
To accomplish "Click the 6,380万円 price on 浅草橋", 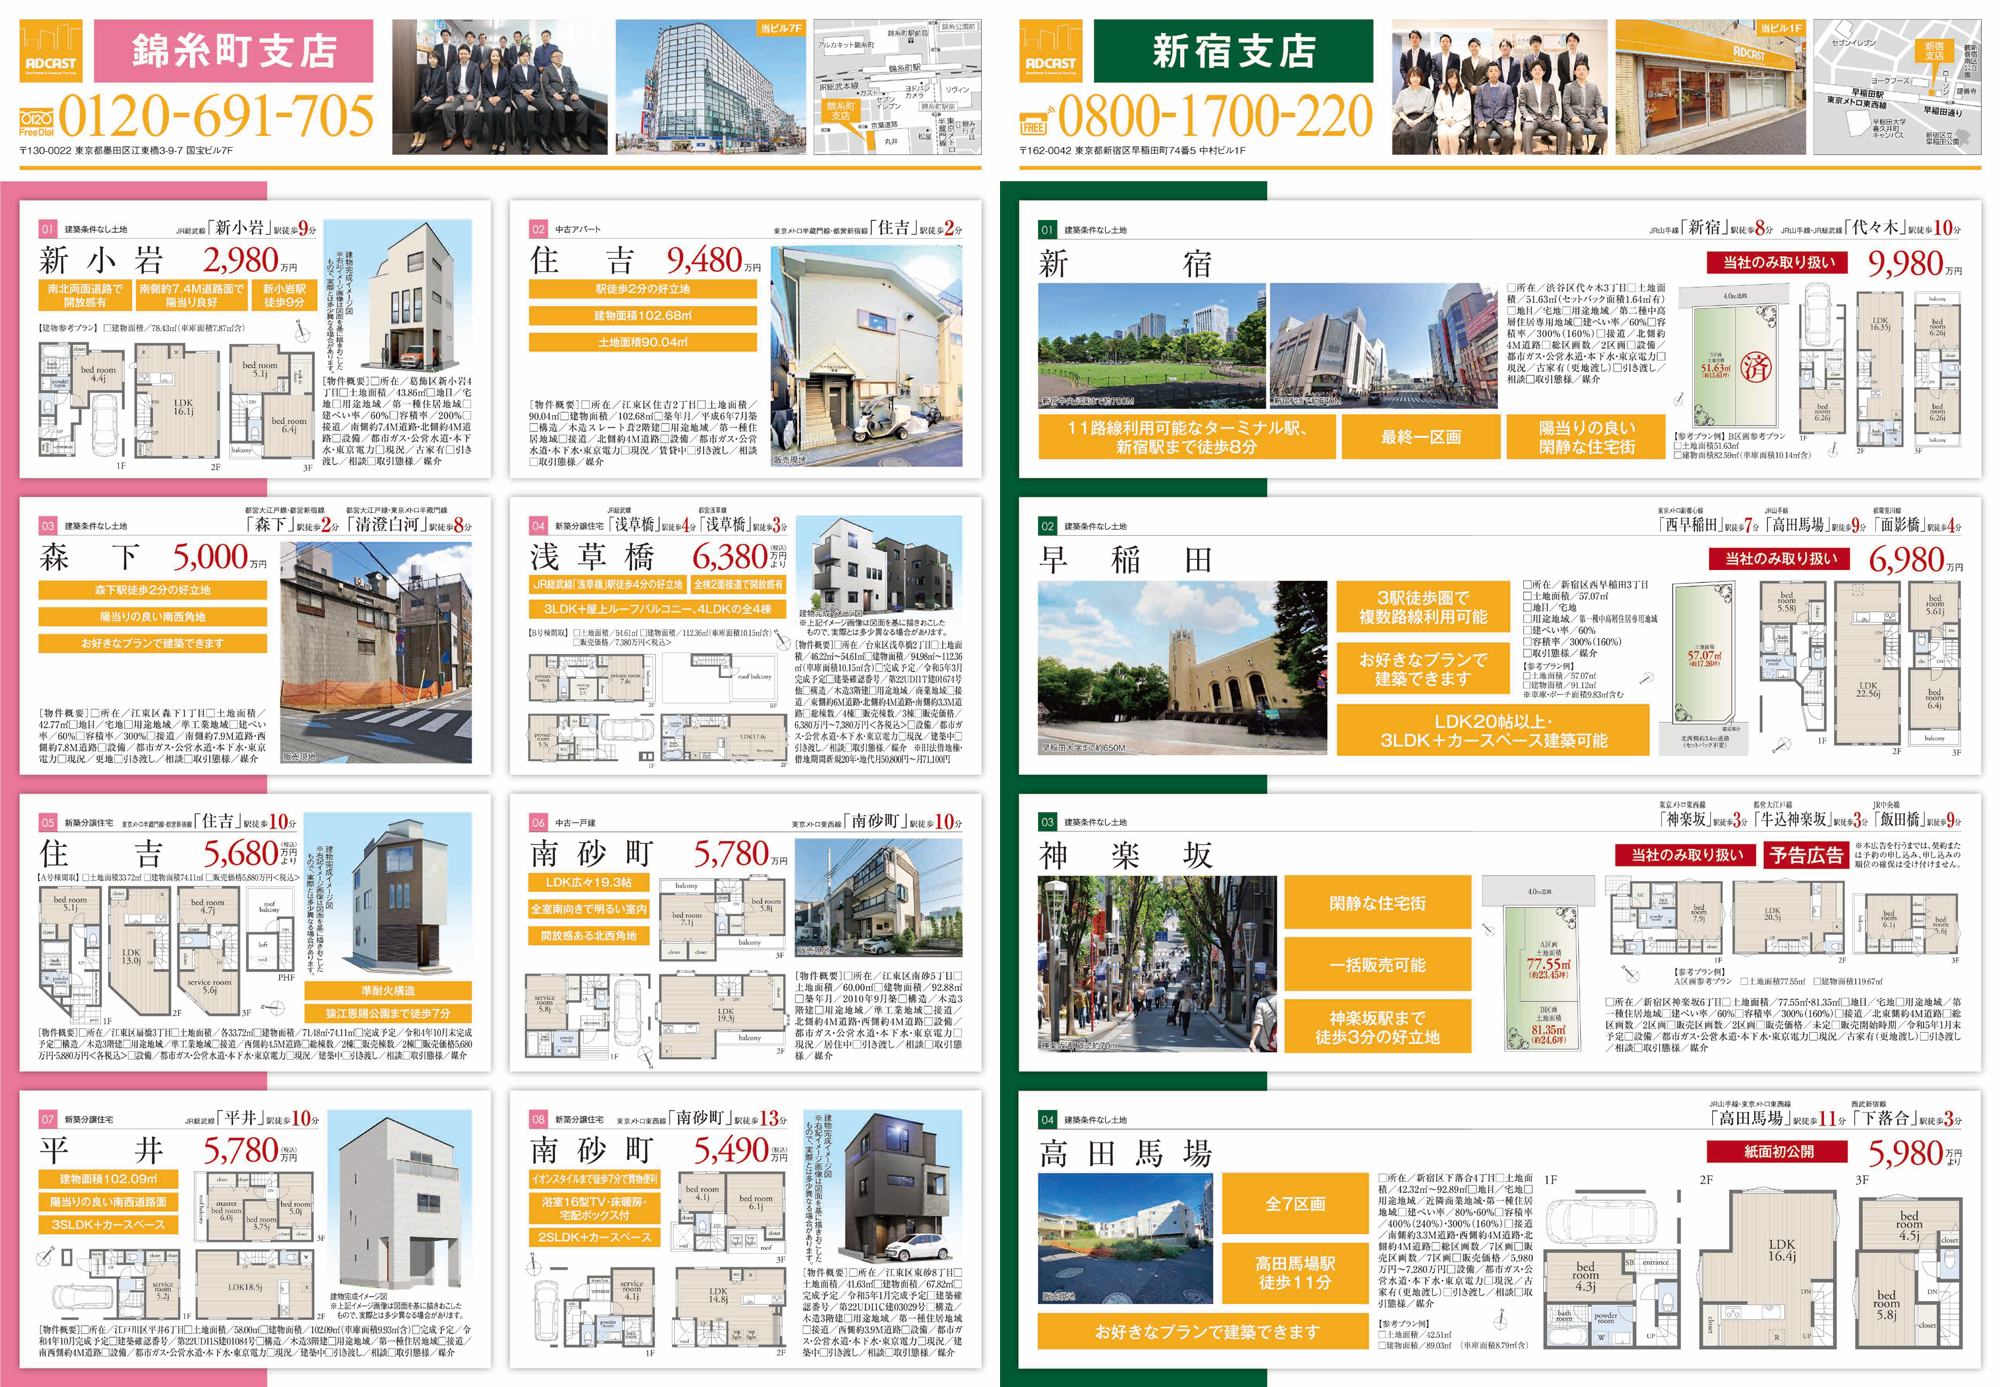I will [740, 556].
